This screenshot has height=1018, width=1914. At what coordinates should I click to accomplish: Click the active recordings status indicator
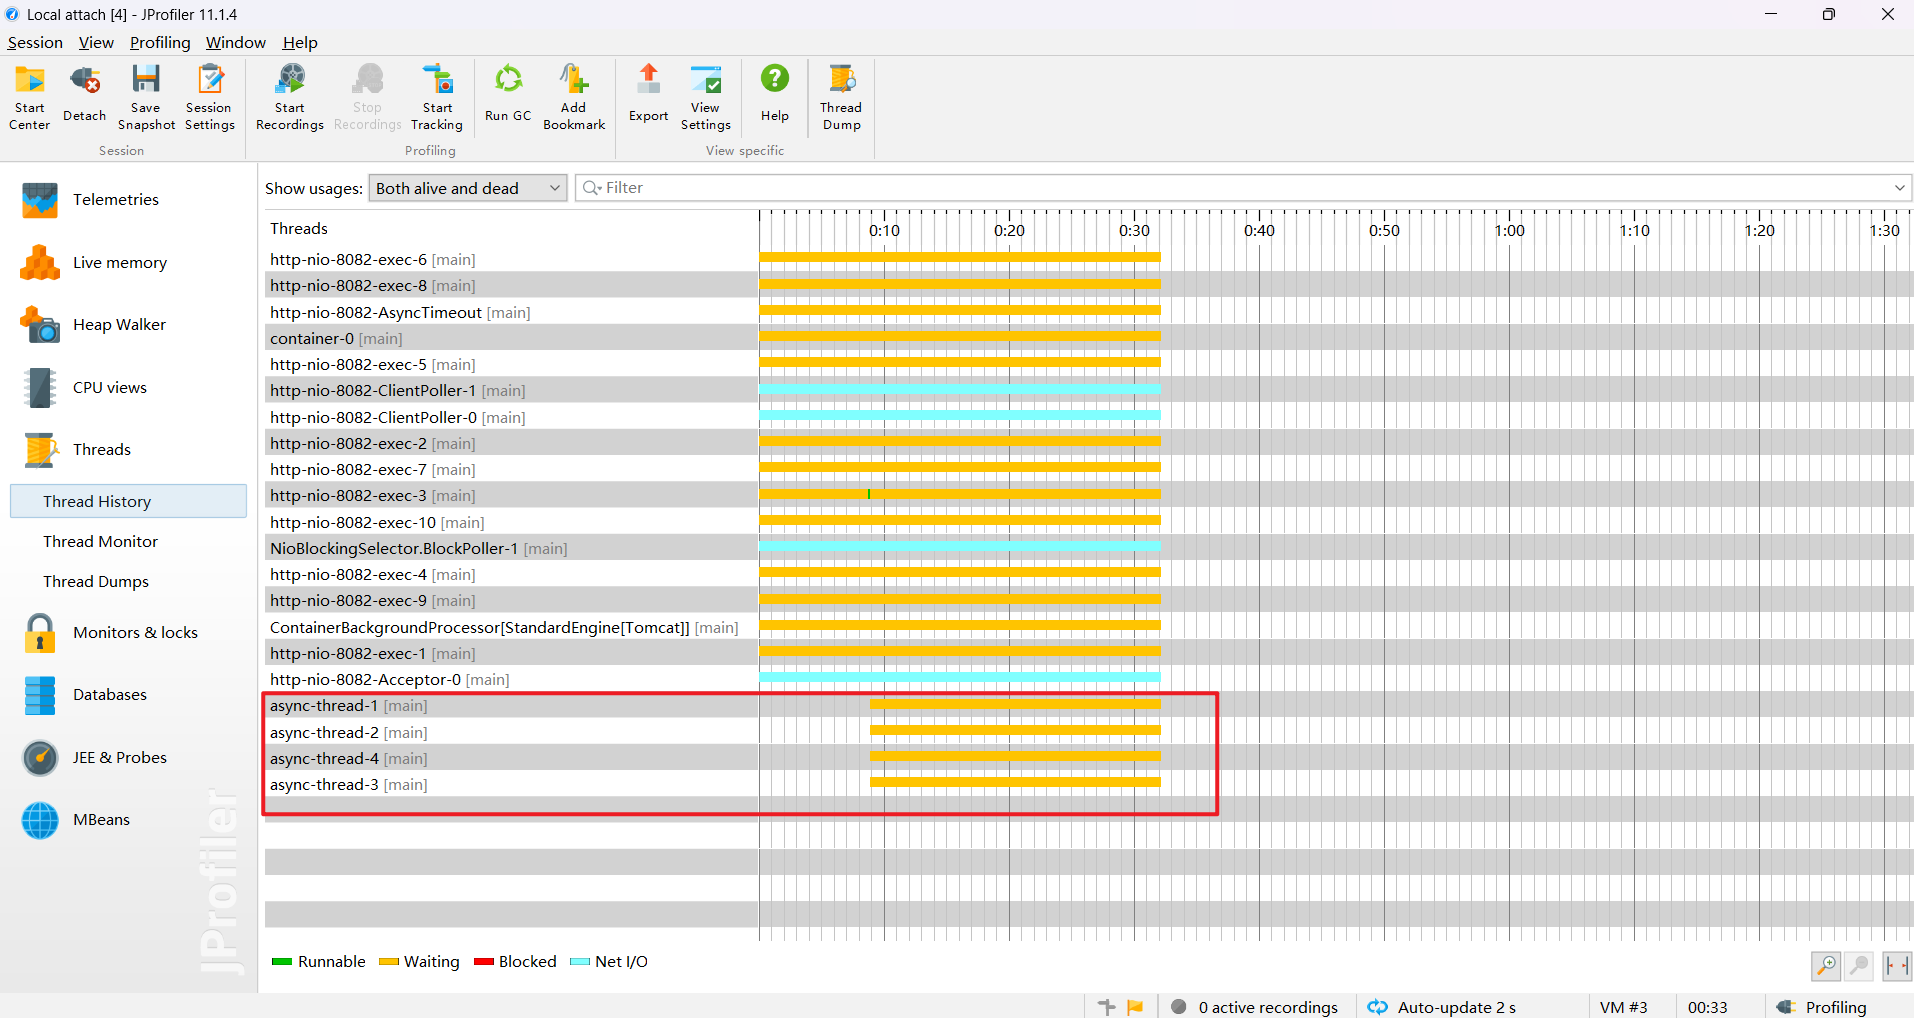1255,1007
